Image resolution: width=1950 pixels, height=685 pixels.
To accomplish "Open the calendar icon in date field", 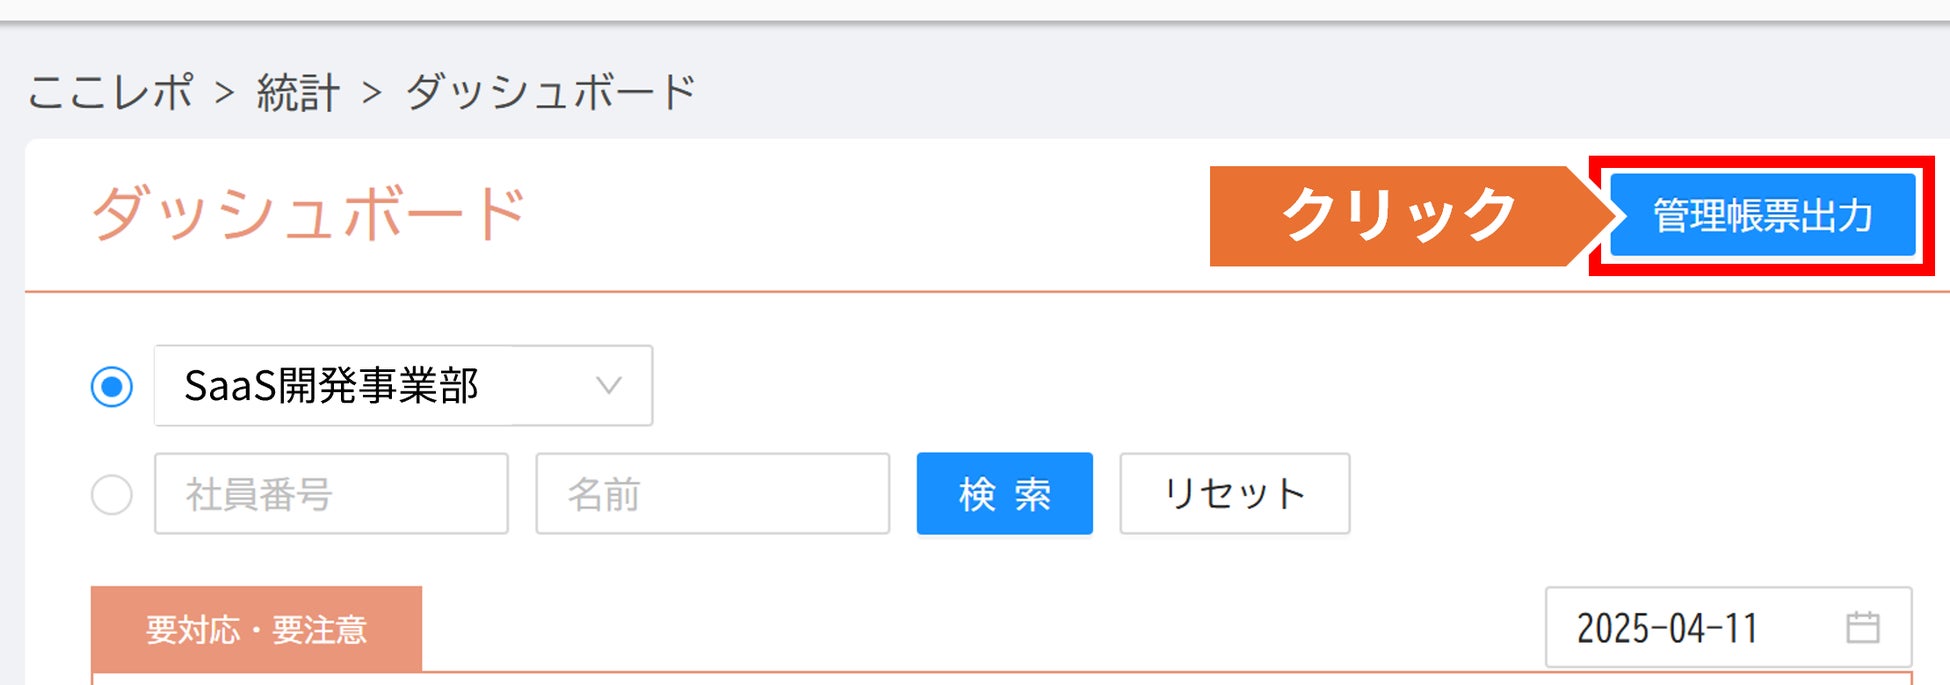I will [x=1861, y=628].
